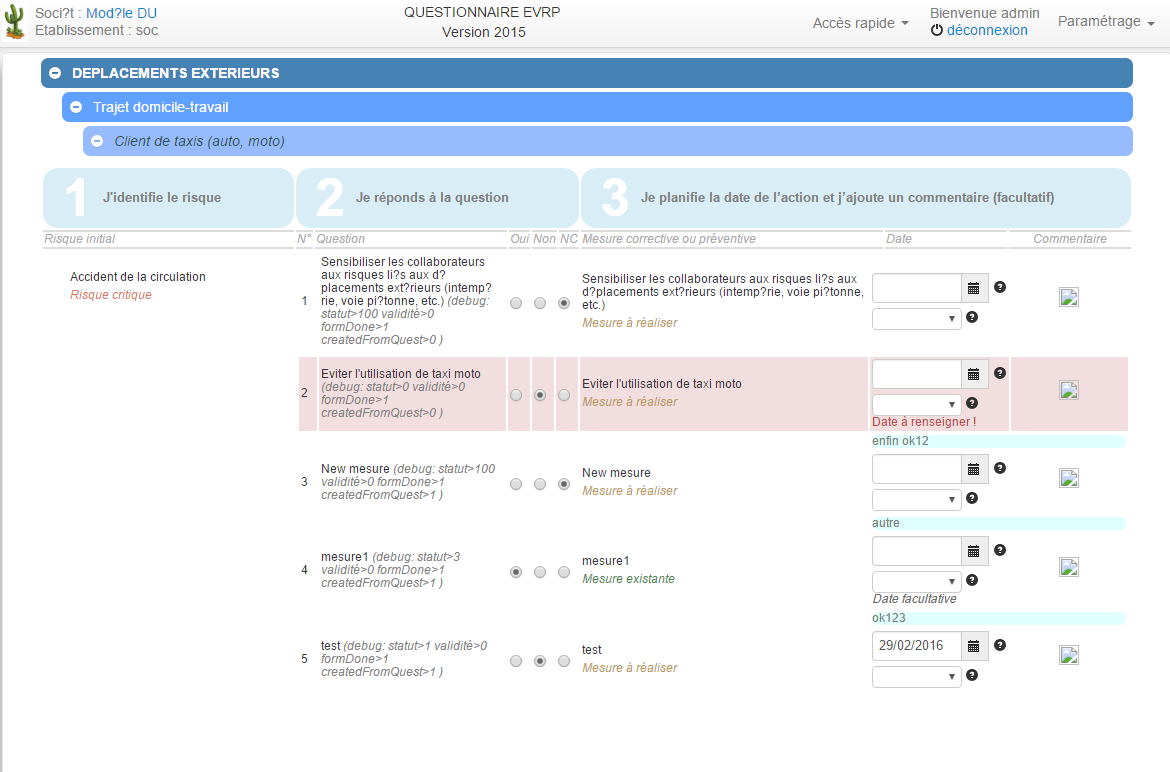Select Oui for Eviter l'utilisation de taxi moto
The image size is (1170, 772).
pyautogui.click(x=516, y=394)
